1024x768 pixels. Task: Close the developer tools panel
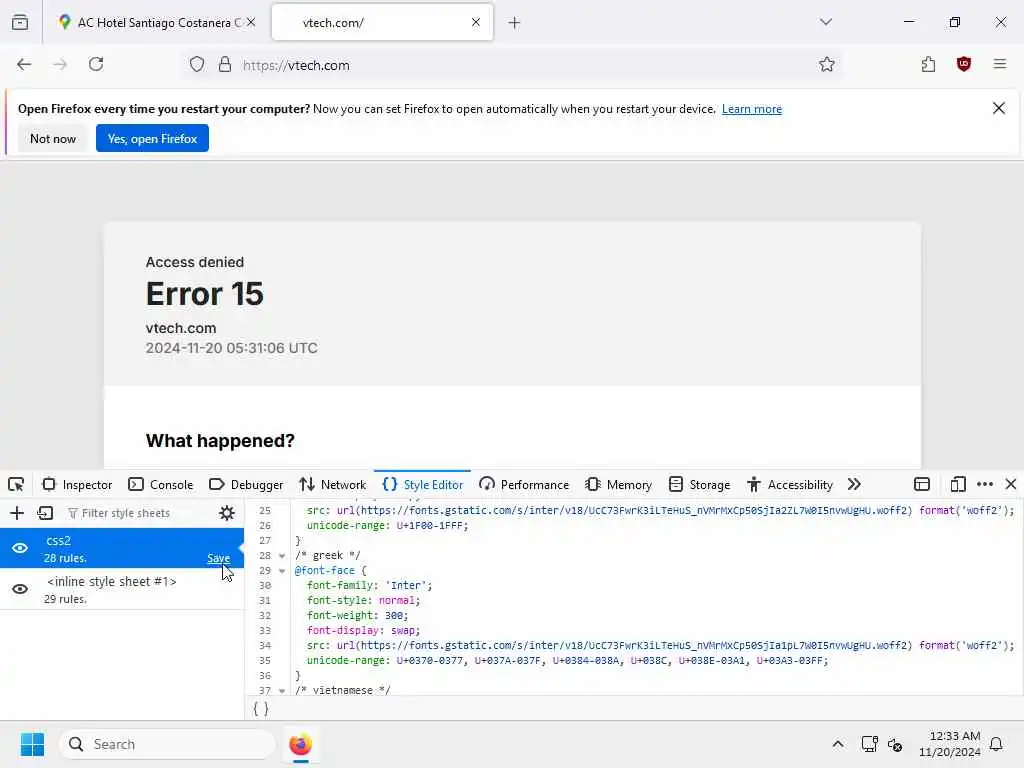pos(1011,485)
